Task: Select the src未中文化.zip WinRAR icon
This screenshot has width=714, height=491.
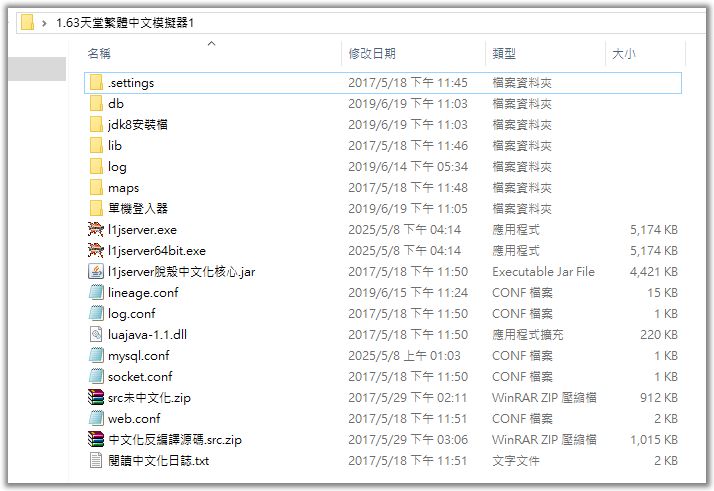Action: tap(96, 397)
